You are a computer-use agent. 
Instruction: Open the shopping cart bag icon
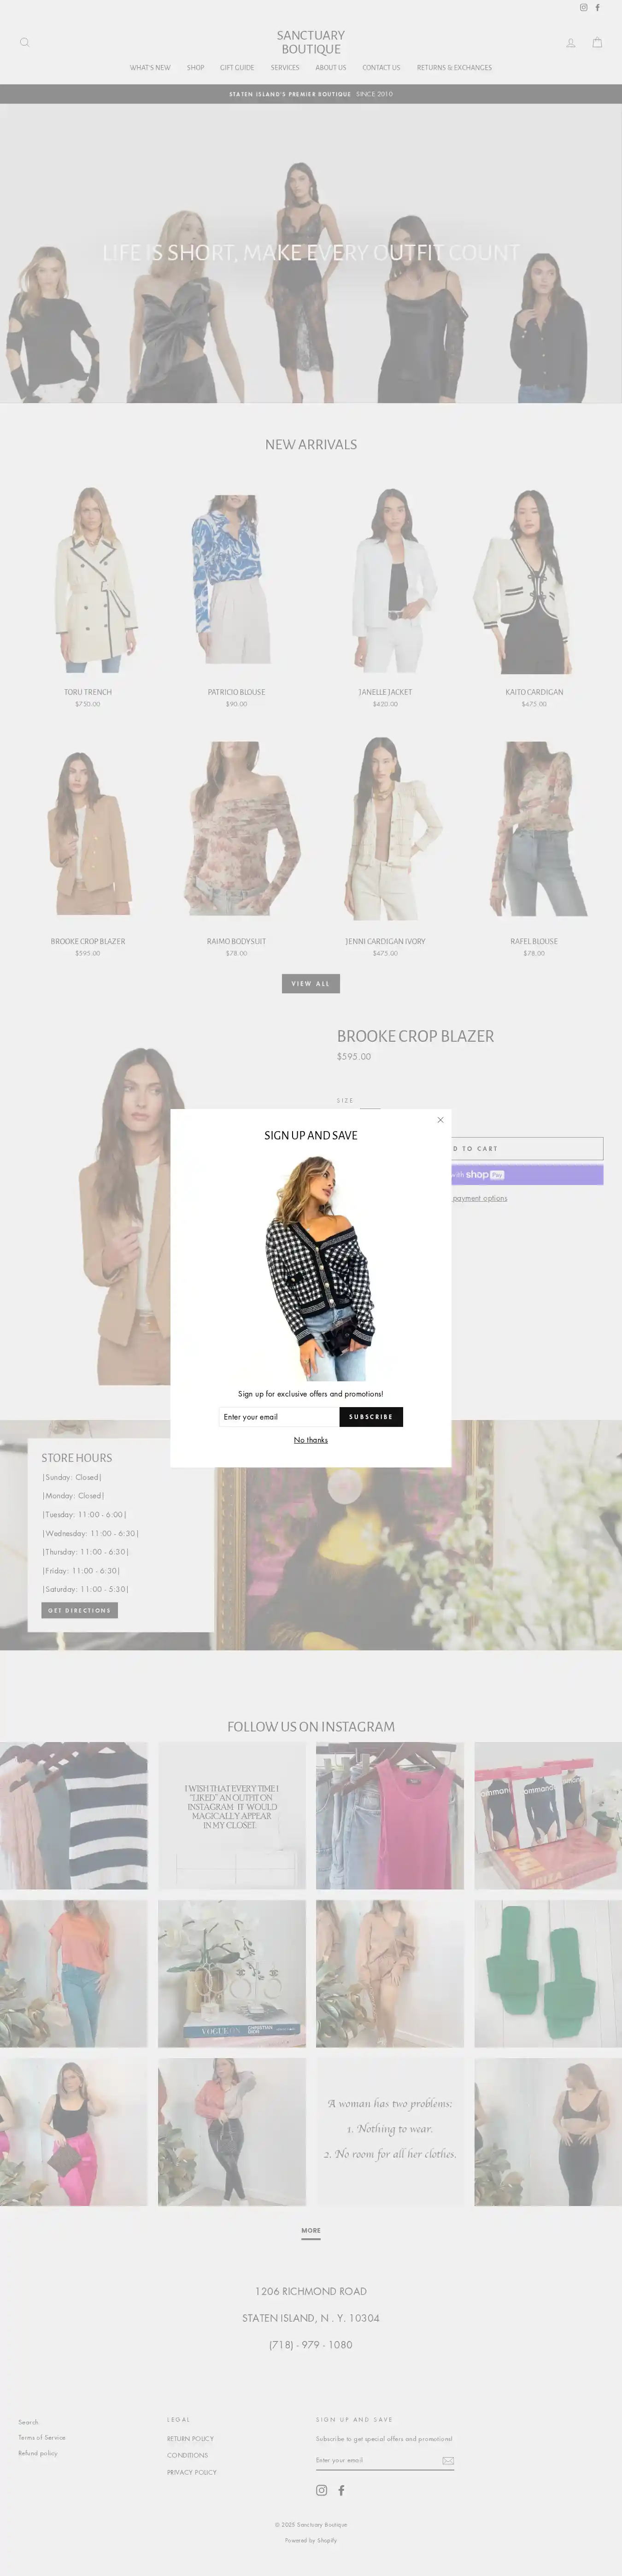click(x=597, y=42)
